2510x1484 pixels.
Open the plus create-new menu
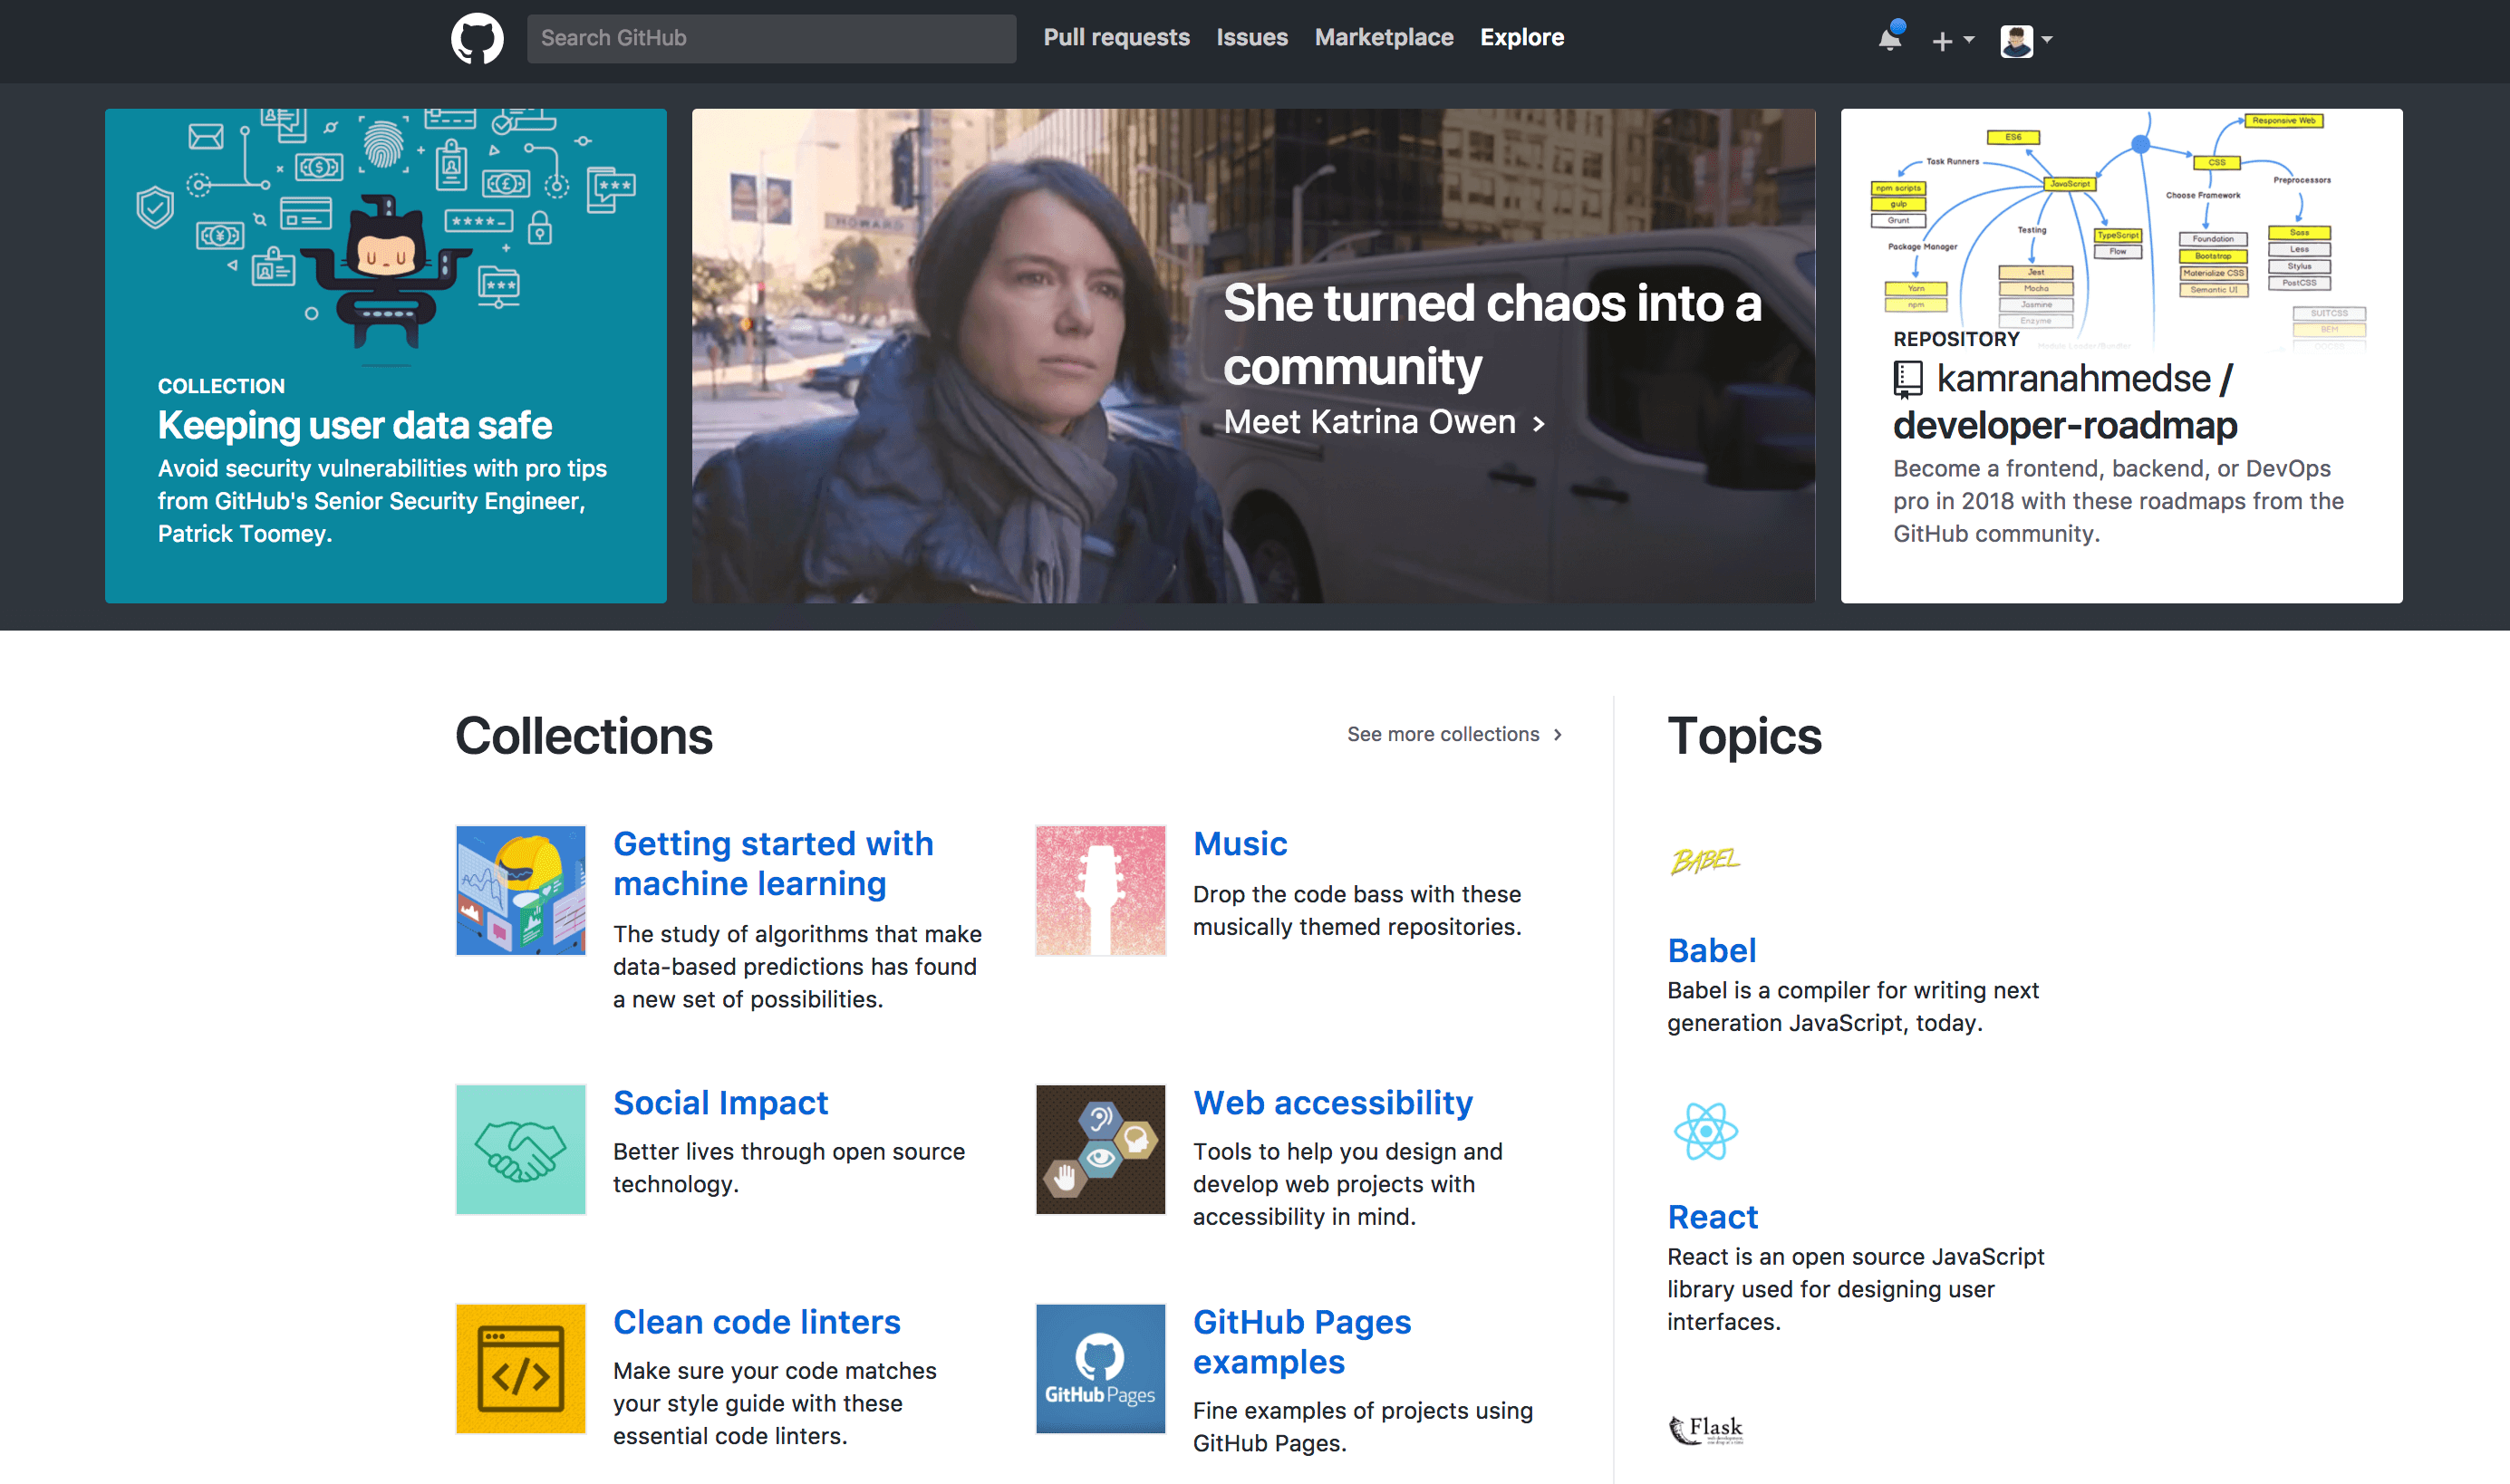pyautogui.click(x=1952, y=40)
